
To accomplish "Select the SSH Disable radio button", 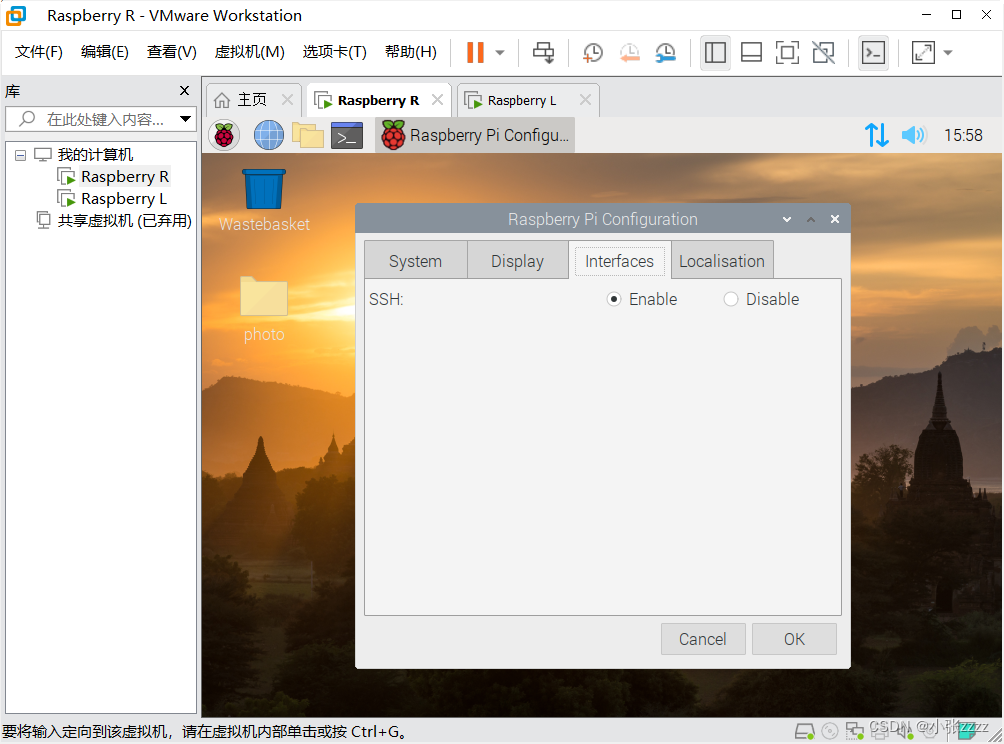I will coord(731,299).
